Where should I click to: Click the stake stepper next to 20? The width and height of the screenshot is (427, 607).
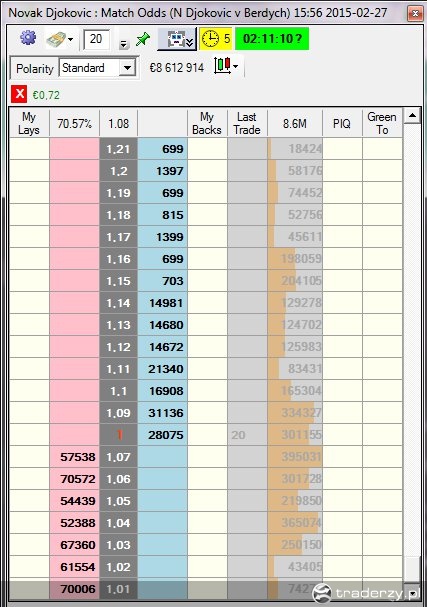pyautogui.click(x=123, y=44)
